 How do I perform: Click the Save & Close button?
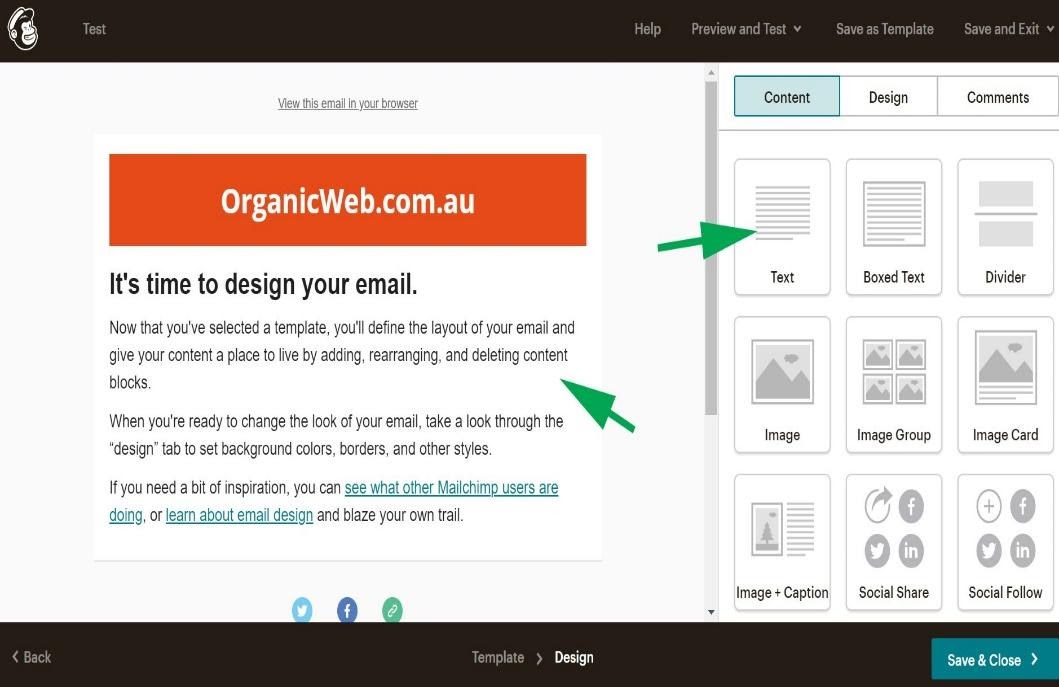click(991, 659)
